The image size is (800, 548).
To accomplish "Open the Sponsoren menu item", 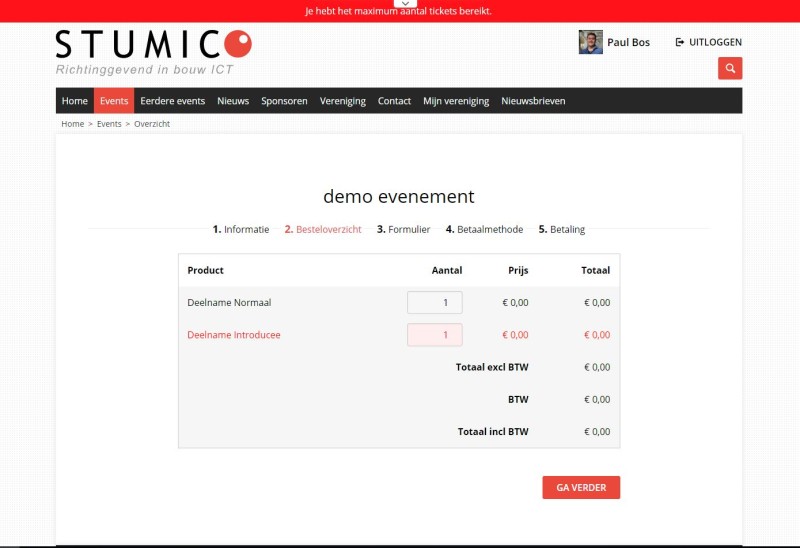I will (x=284, y=101).
